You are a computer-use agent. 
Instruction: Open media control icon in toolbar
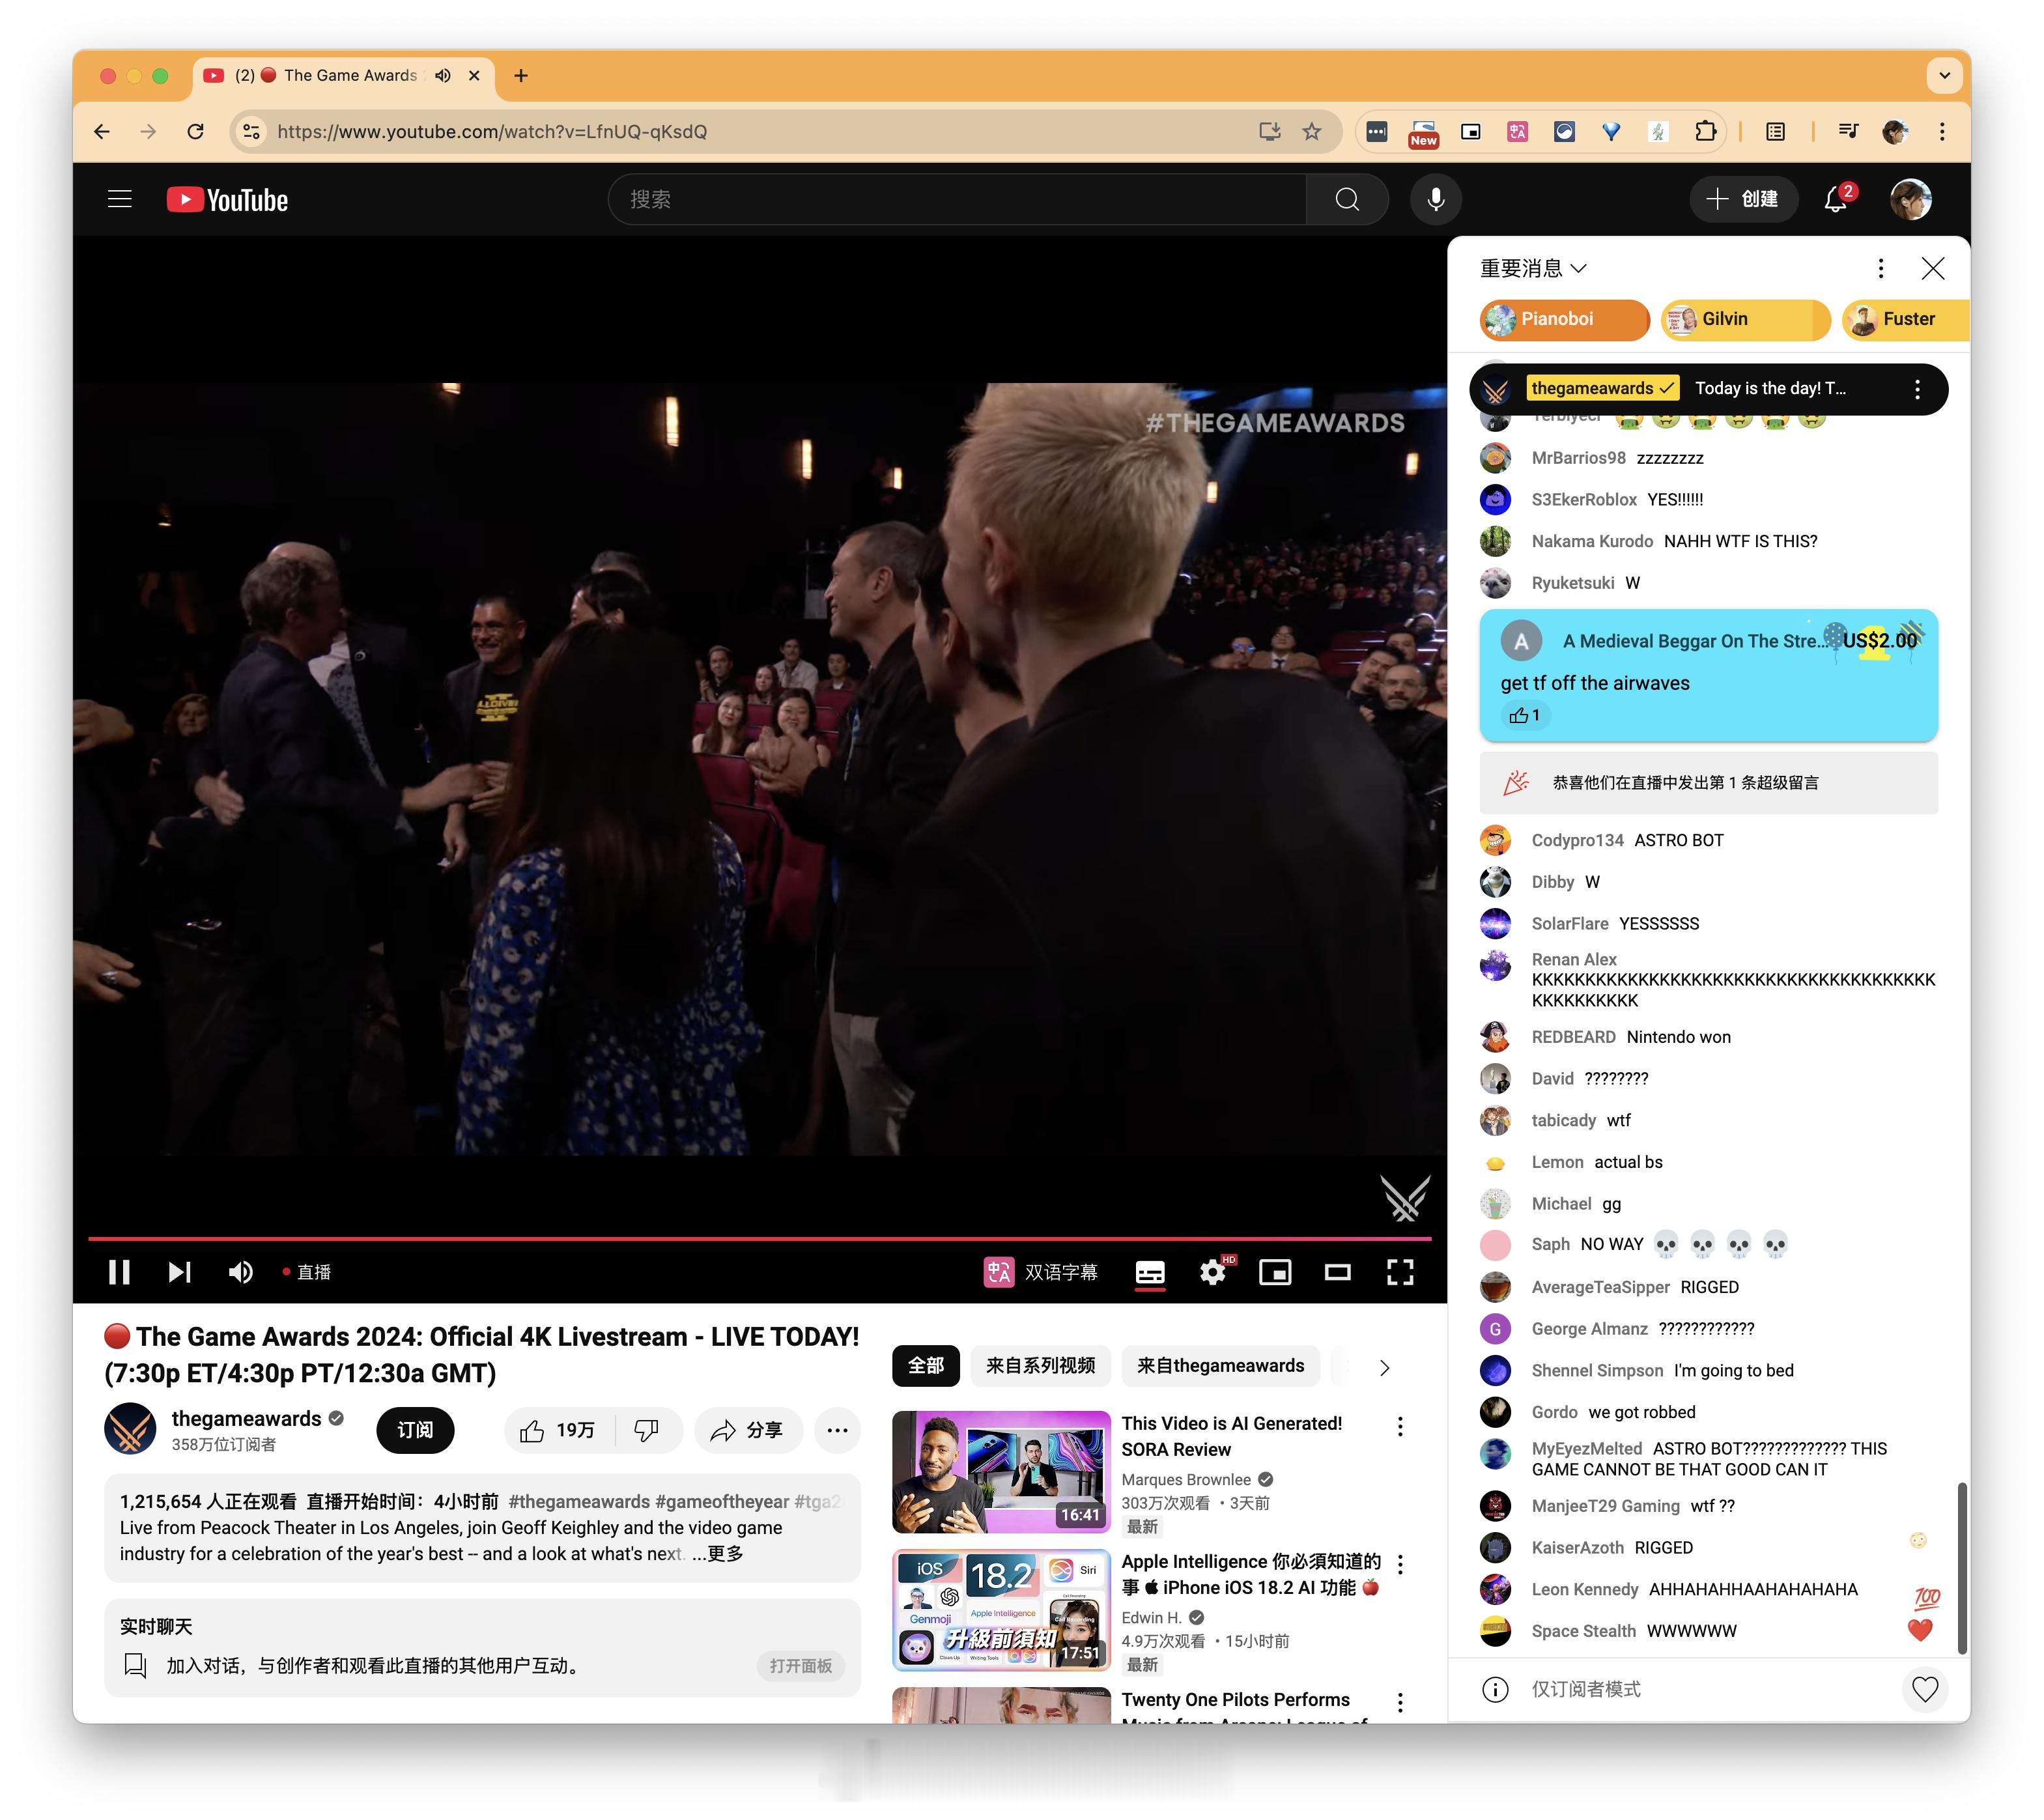pos(1848,132)
